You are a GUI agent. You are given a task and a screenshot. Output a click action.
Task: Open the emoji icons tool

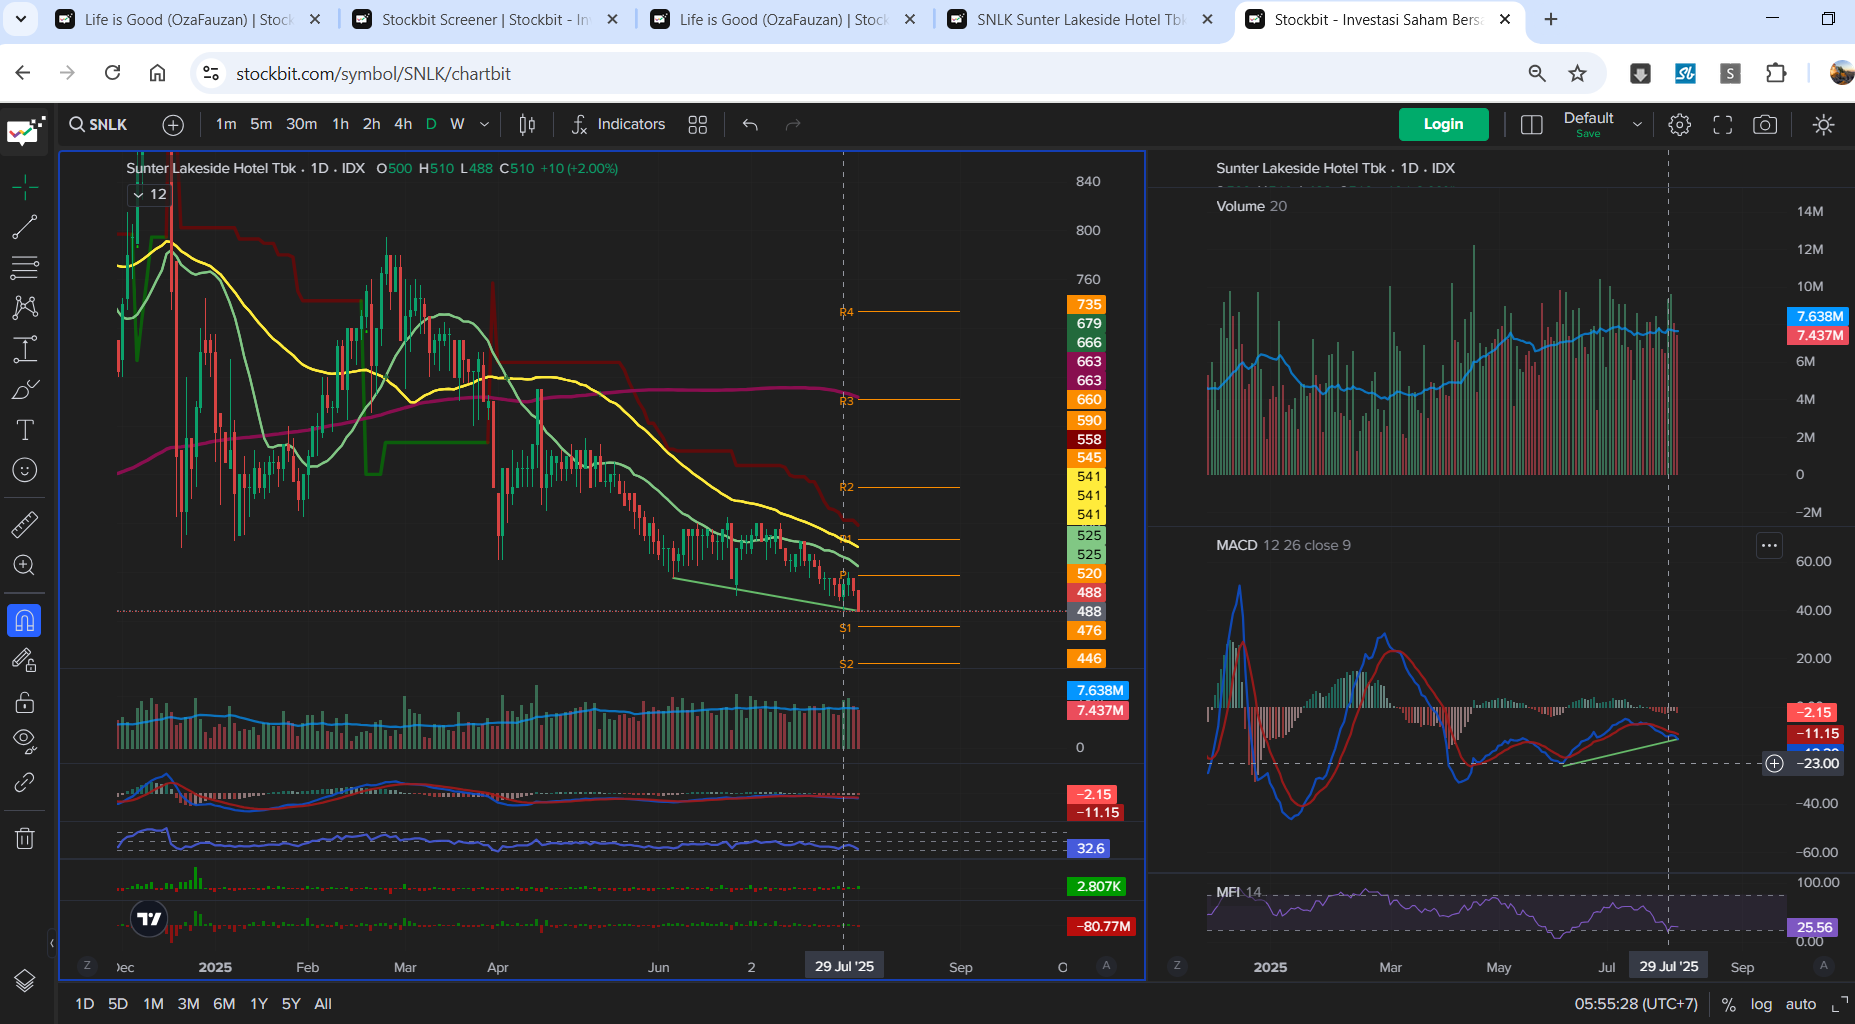coord(25,470)
